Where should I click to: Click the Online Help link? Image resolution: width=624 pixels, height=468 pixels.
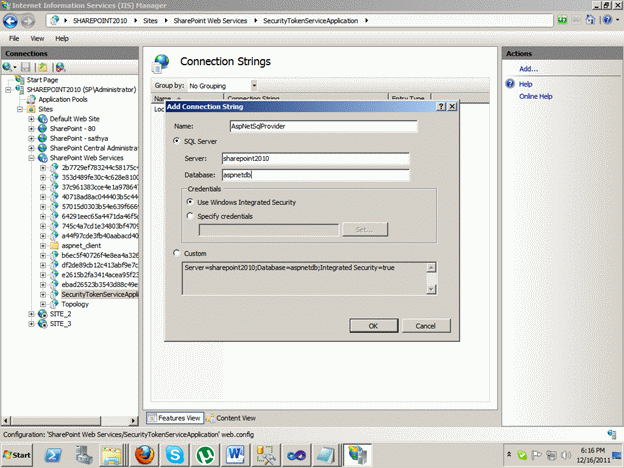(536, 96)
